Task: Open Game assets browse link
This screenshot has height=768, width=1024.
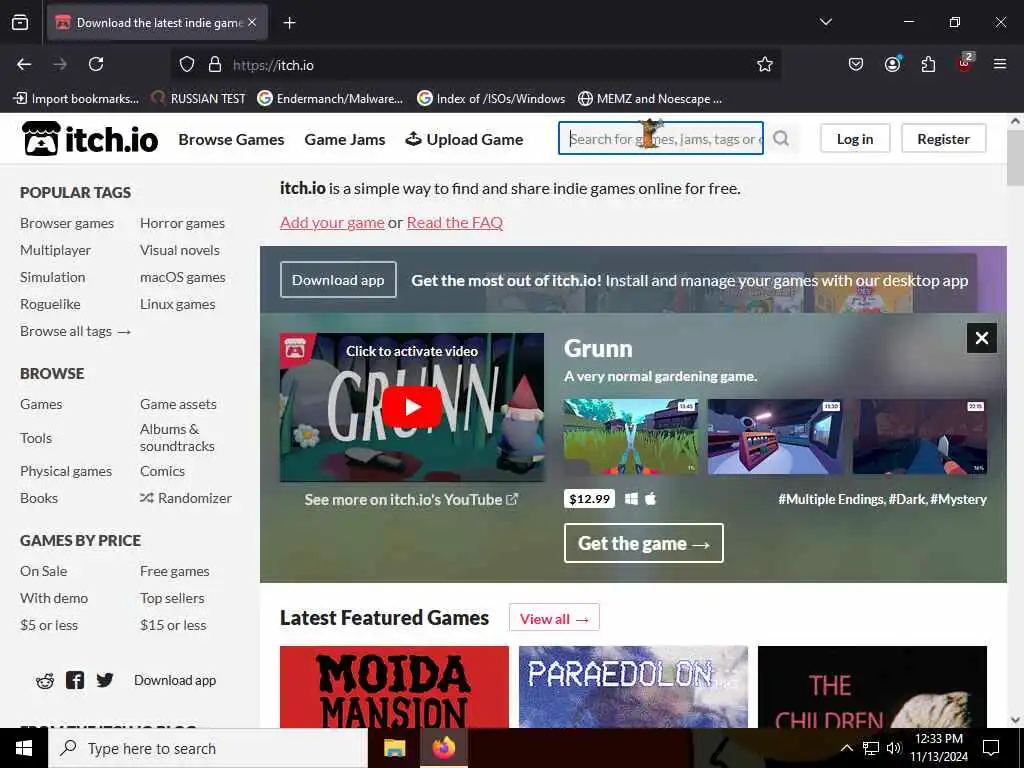Action: coord(178,404)
